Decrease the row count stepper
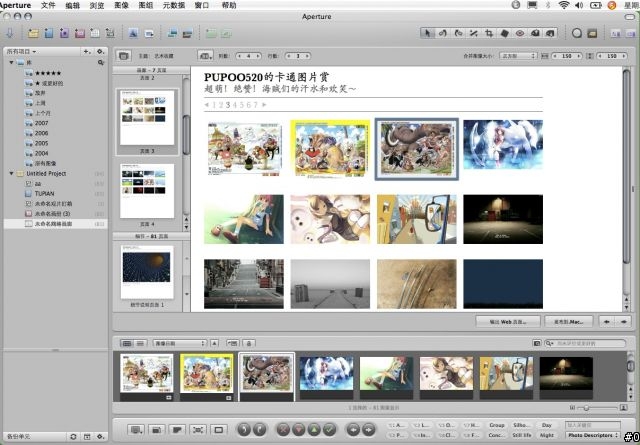The height and width of the screenshot is (445, 640). 289,56
